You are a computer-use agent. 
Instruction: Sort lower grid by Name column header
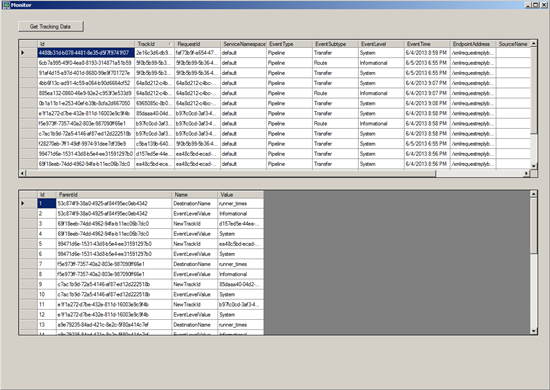[x=195, y=195]
